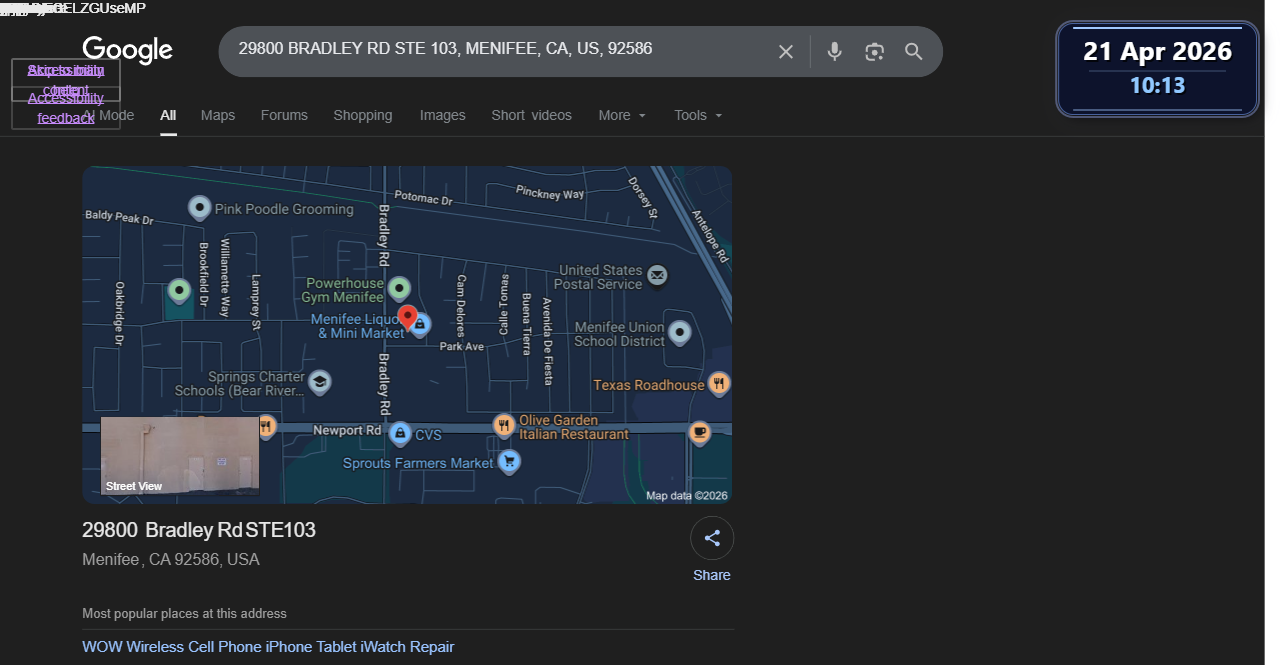Viewport: 1280px width, 665px height.
Task: Select the Powerhouse Gym Menifee map pin
Action: coord(400,290)
